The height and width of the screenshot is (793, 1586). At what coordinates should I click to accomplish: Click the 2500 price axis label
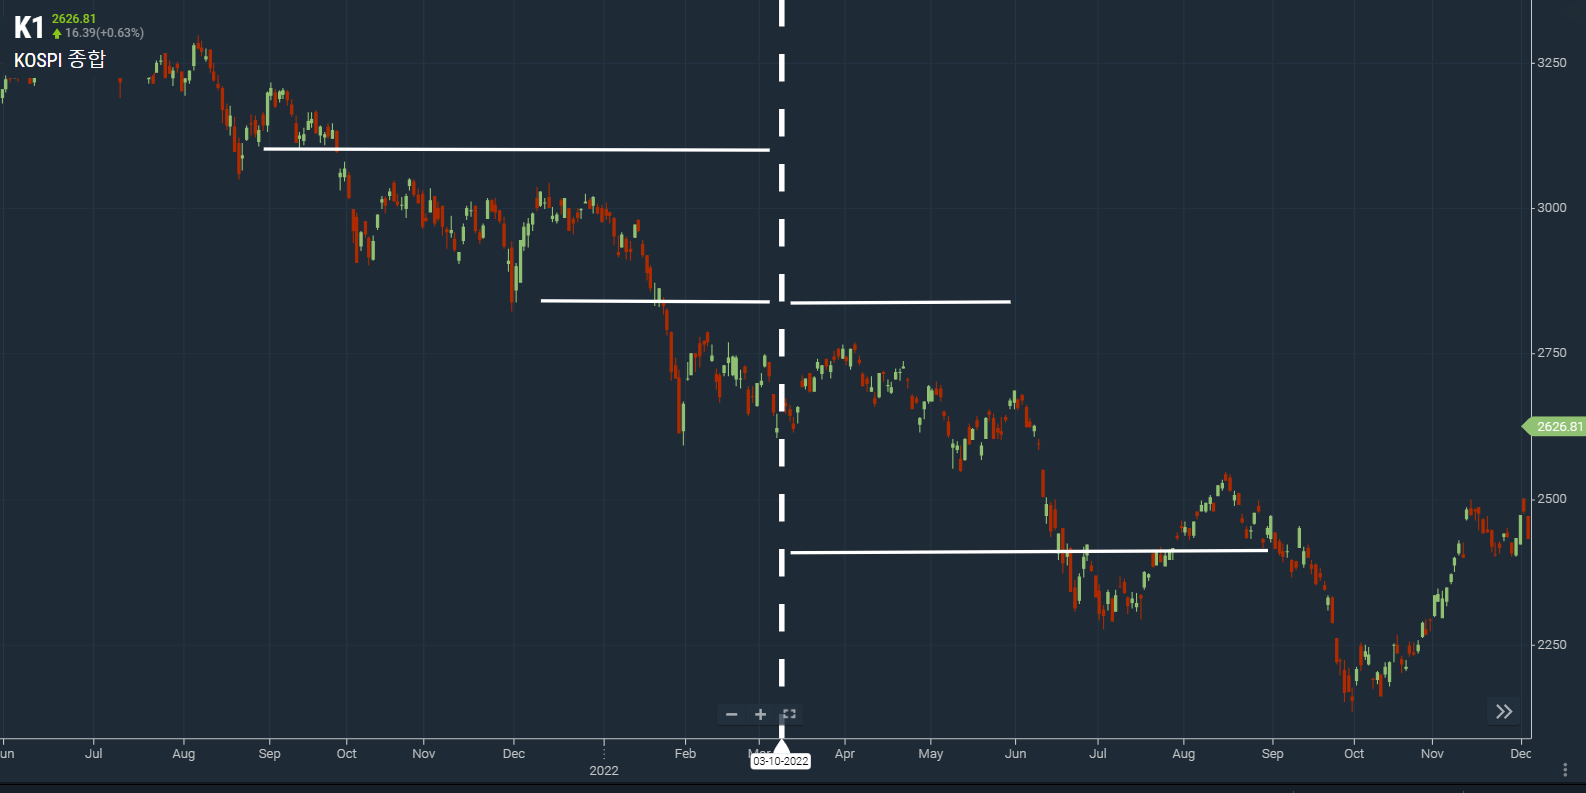[x=1552, y=499]
